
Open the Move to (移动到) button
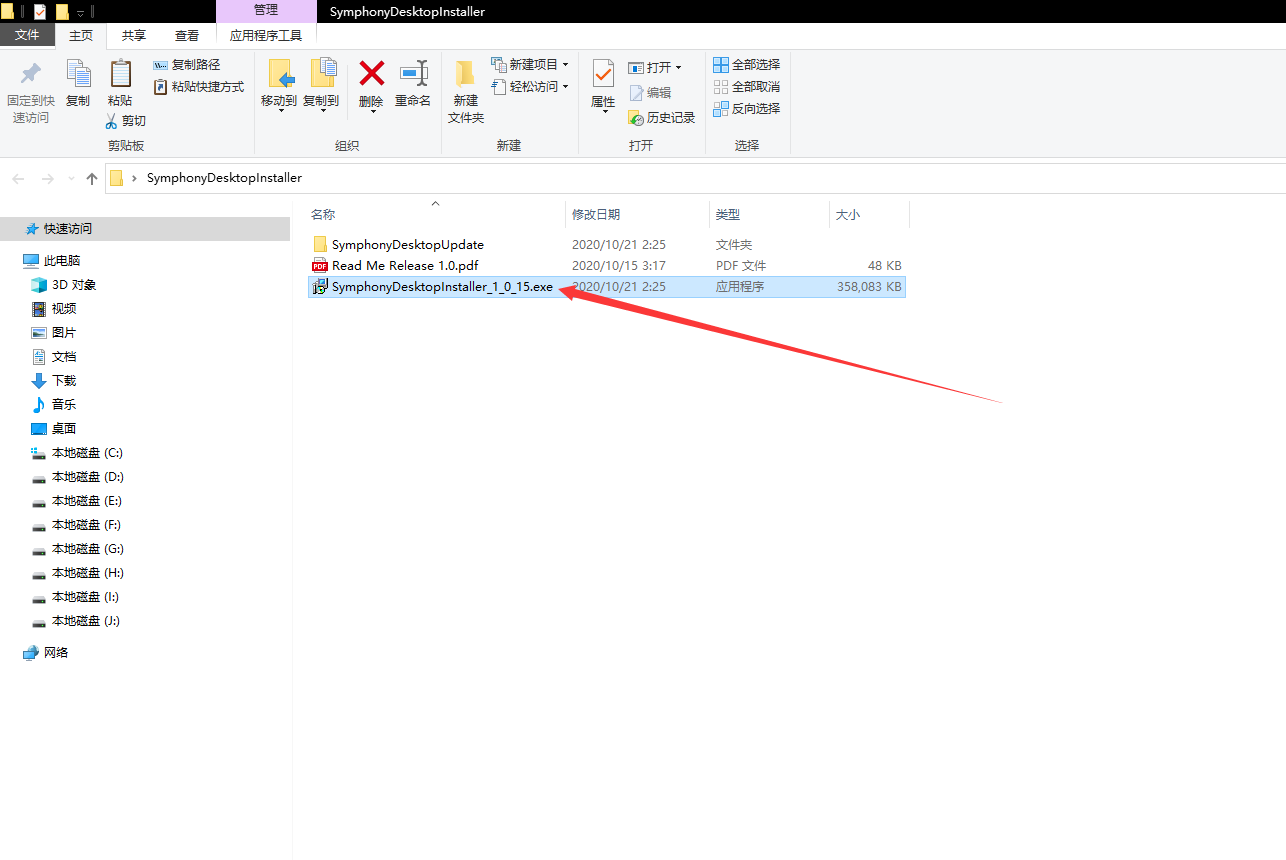pyautogui.click(x=279, y=85)
